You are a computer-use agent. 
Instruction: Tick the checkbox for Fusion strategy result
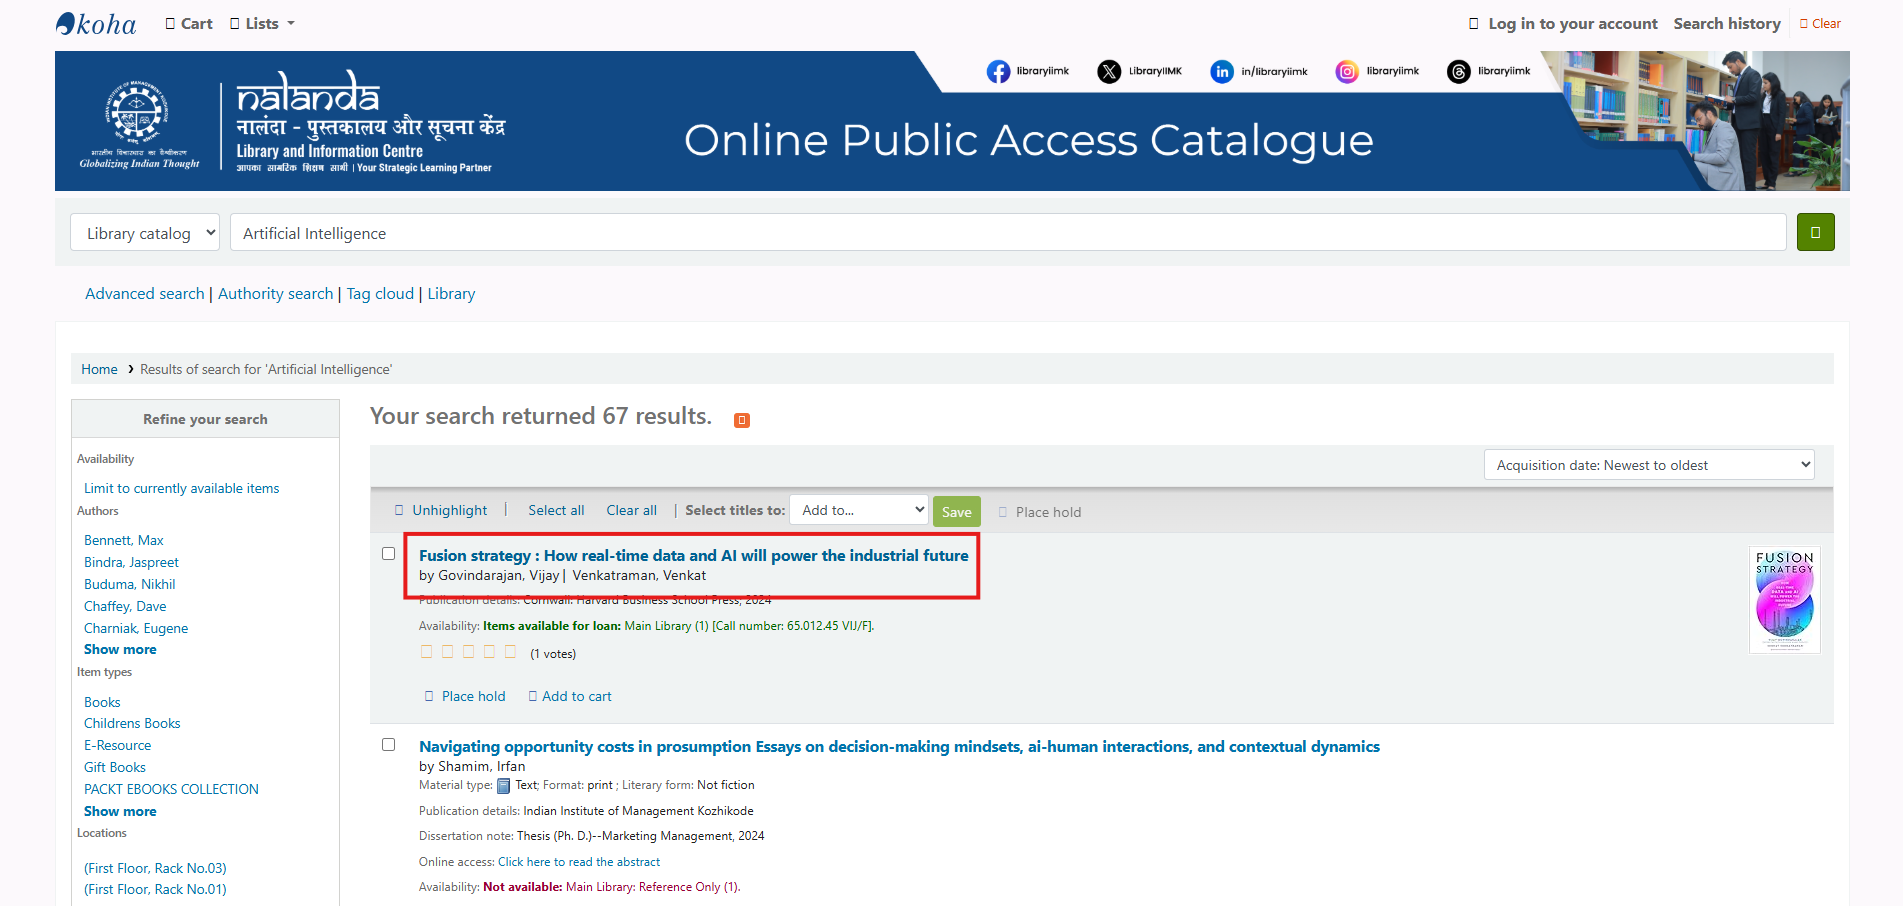(389, 554)
